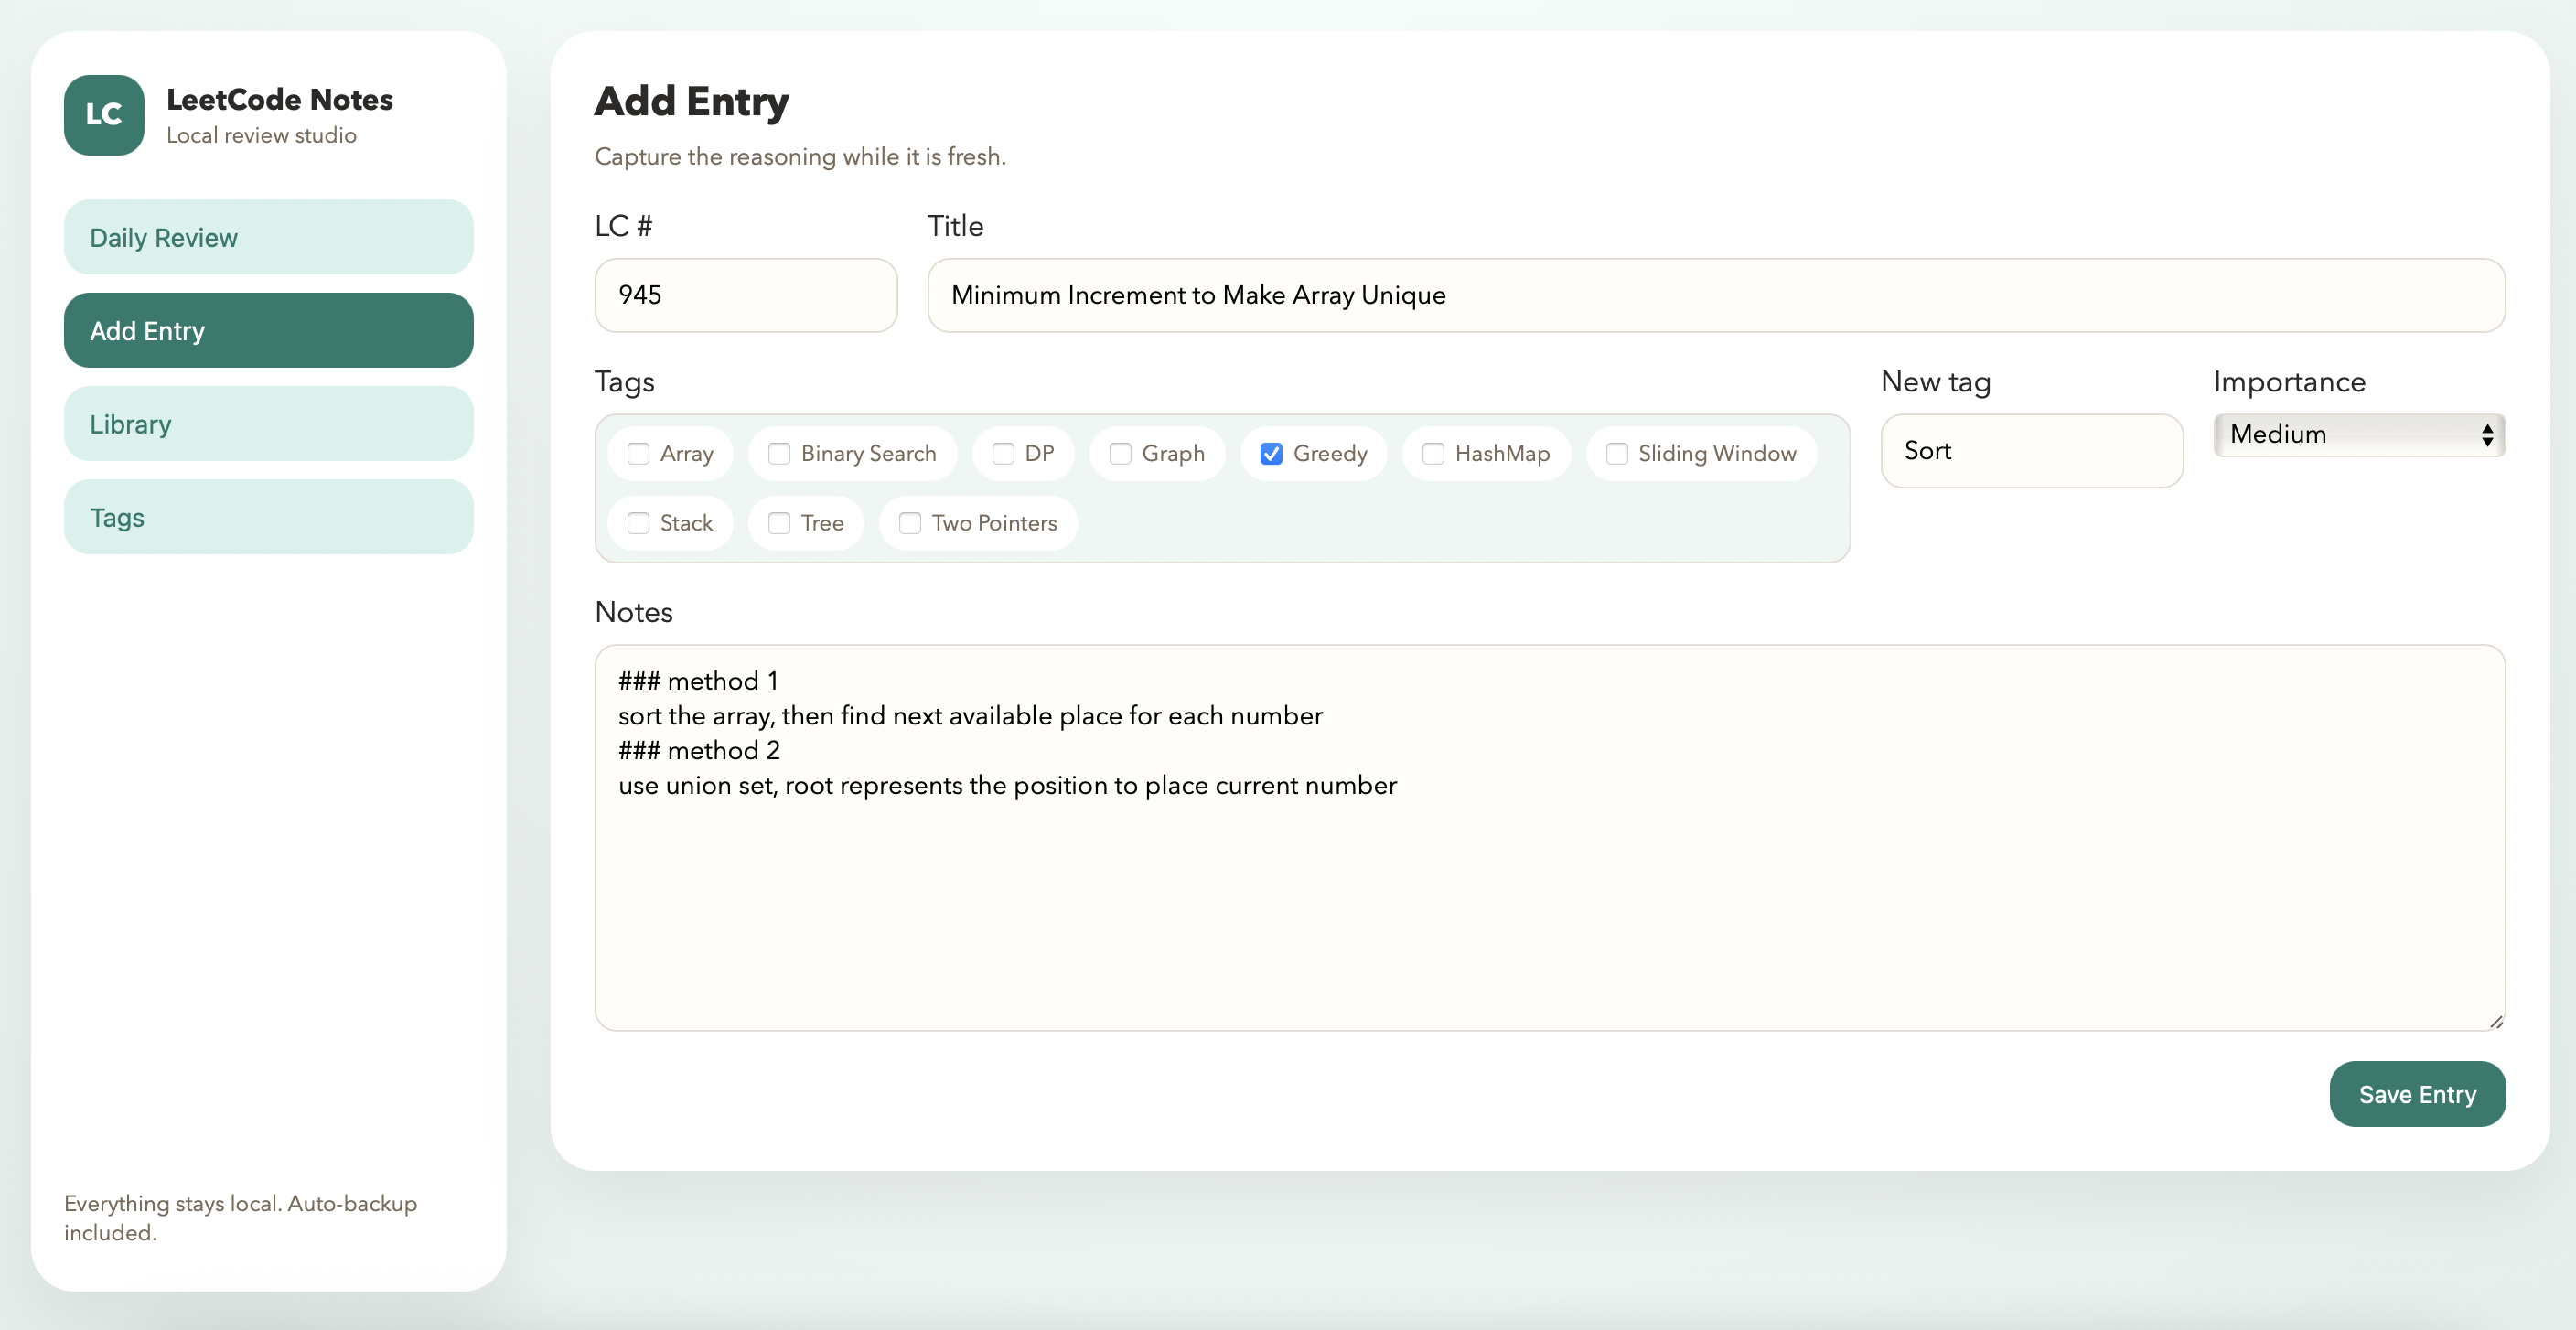The image size is (2576, 1330).
Task: Open the Daily Review section
Action: [x=267, y=237]
